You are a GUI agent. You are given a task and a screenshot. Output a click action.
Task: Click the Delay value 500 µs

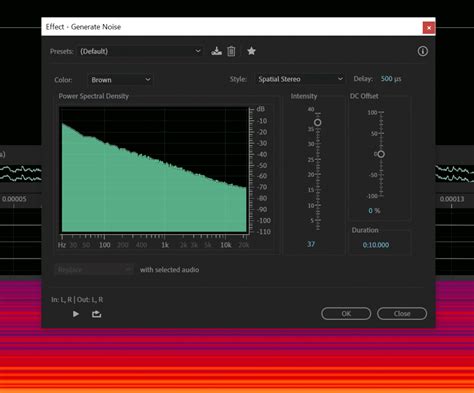[x=391, y=79]
